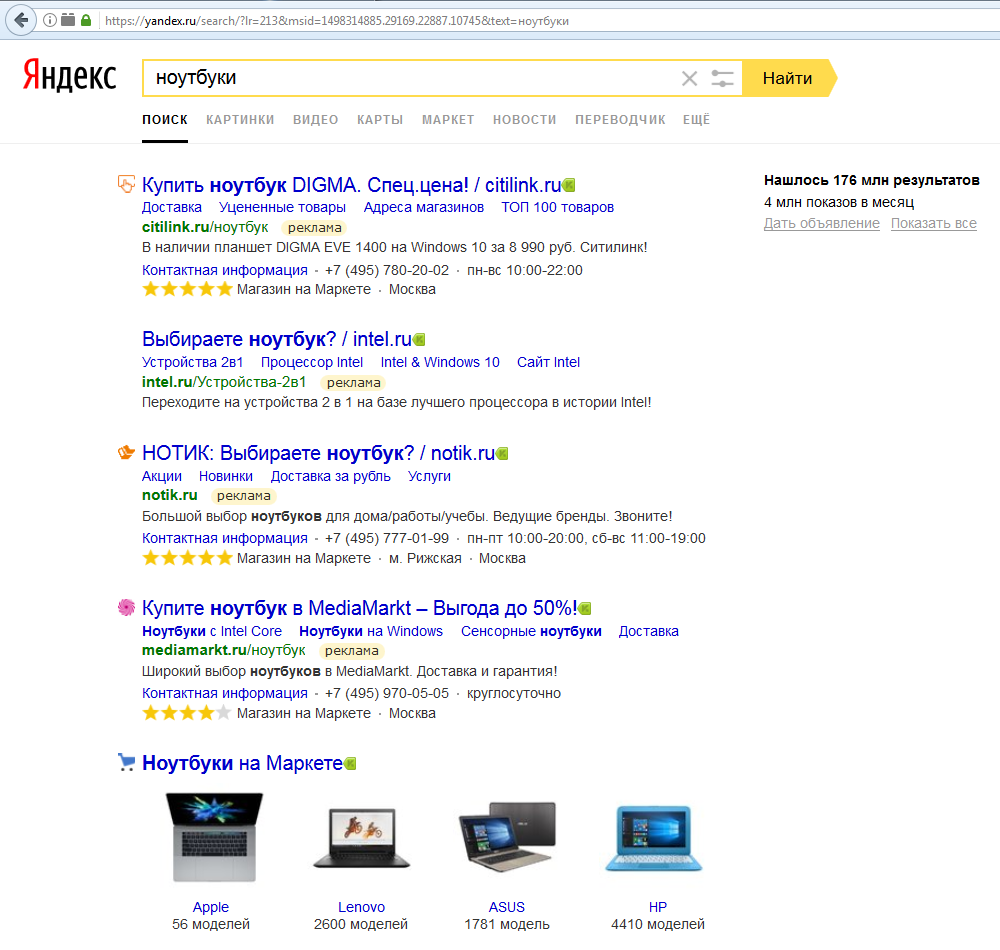Open the citilink favicon beside the first result

tap(126, 184)
